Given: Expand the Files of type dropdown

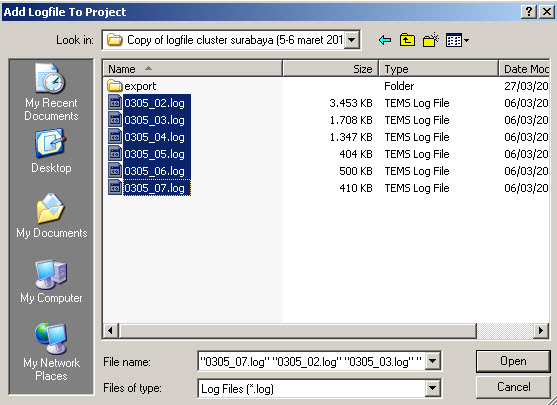Looking at the screenshot, I should (432, 388).
